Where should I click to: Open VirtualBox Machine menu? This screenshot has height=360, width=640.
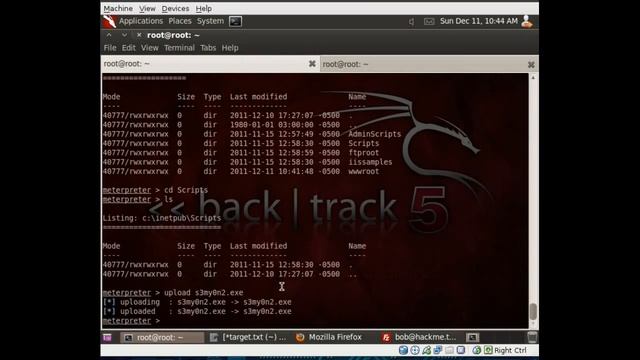(x=118, y=9)
